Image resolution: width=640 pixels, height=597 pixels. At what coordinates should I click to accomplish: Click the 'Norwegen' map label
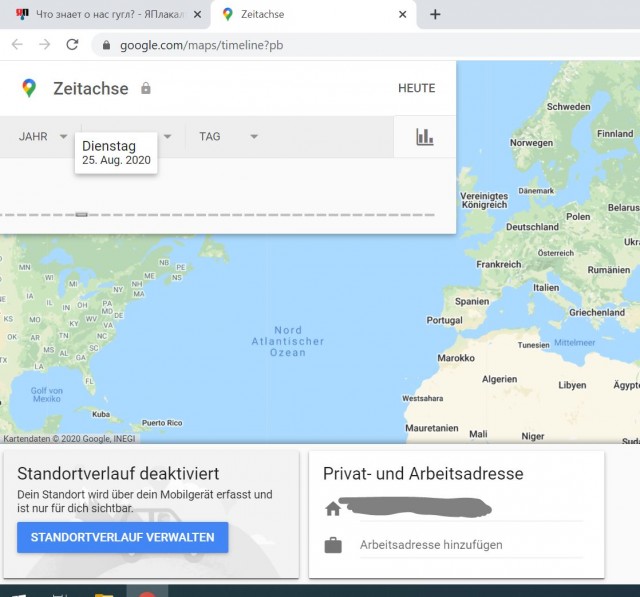point(531,143)
